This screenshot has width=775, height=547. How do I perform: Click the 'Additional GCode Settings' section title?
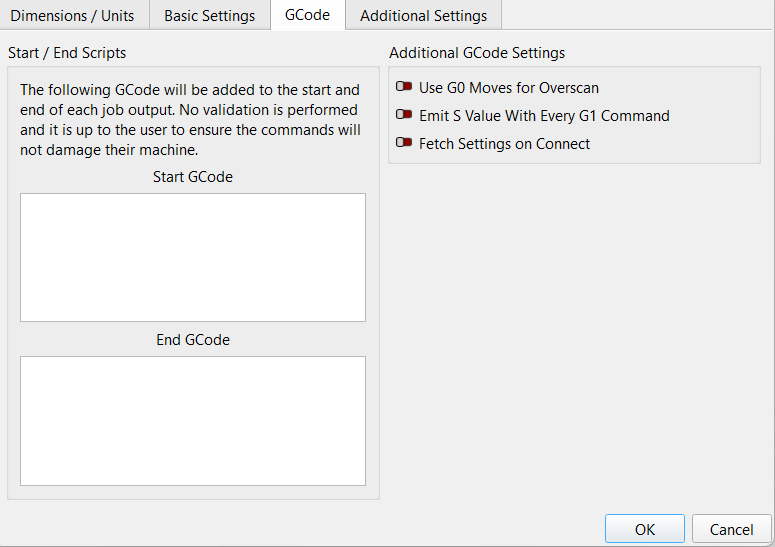(477, 52)
